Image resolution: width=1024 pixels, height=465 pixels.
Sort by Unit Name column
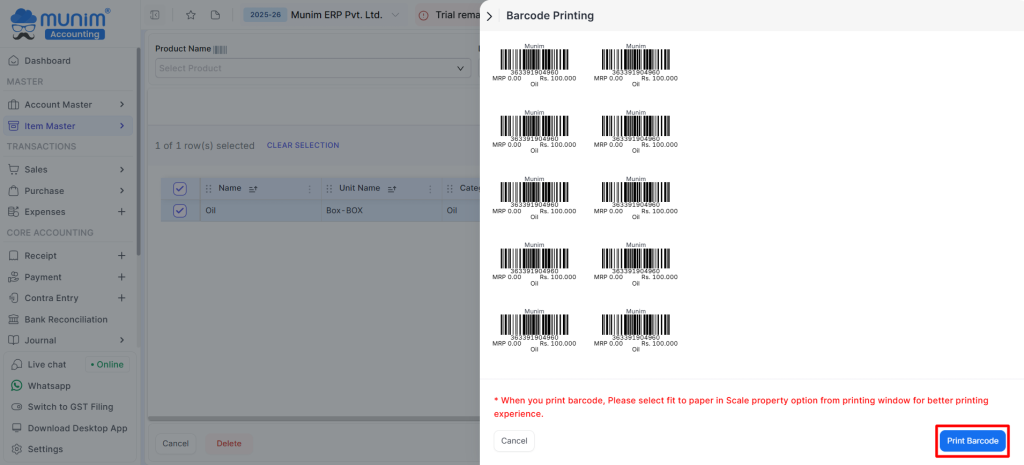(x=392, y=188)
